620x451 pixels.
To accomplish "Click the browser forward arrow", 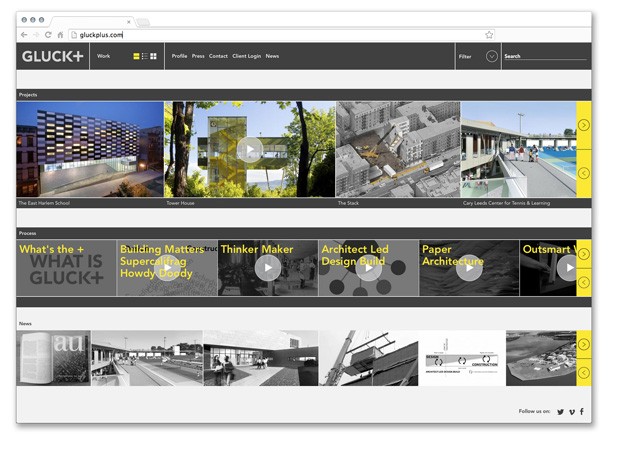I will [36, 35].
